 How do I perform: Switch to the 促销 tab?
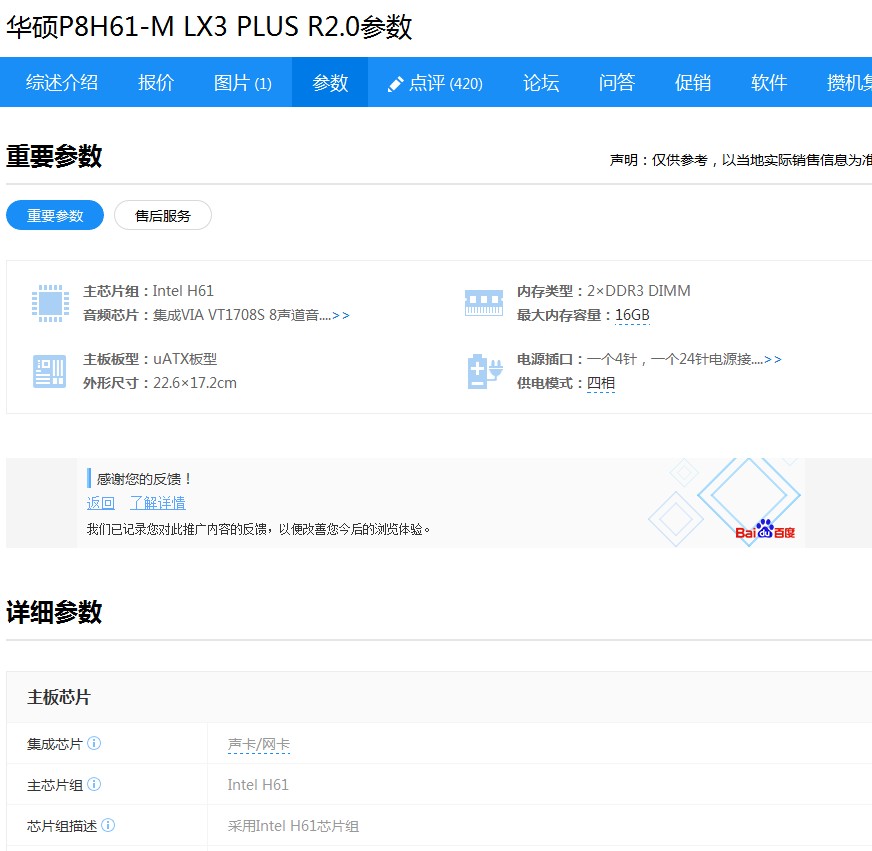pyautogui.click(x=692, y=82)
